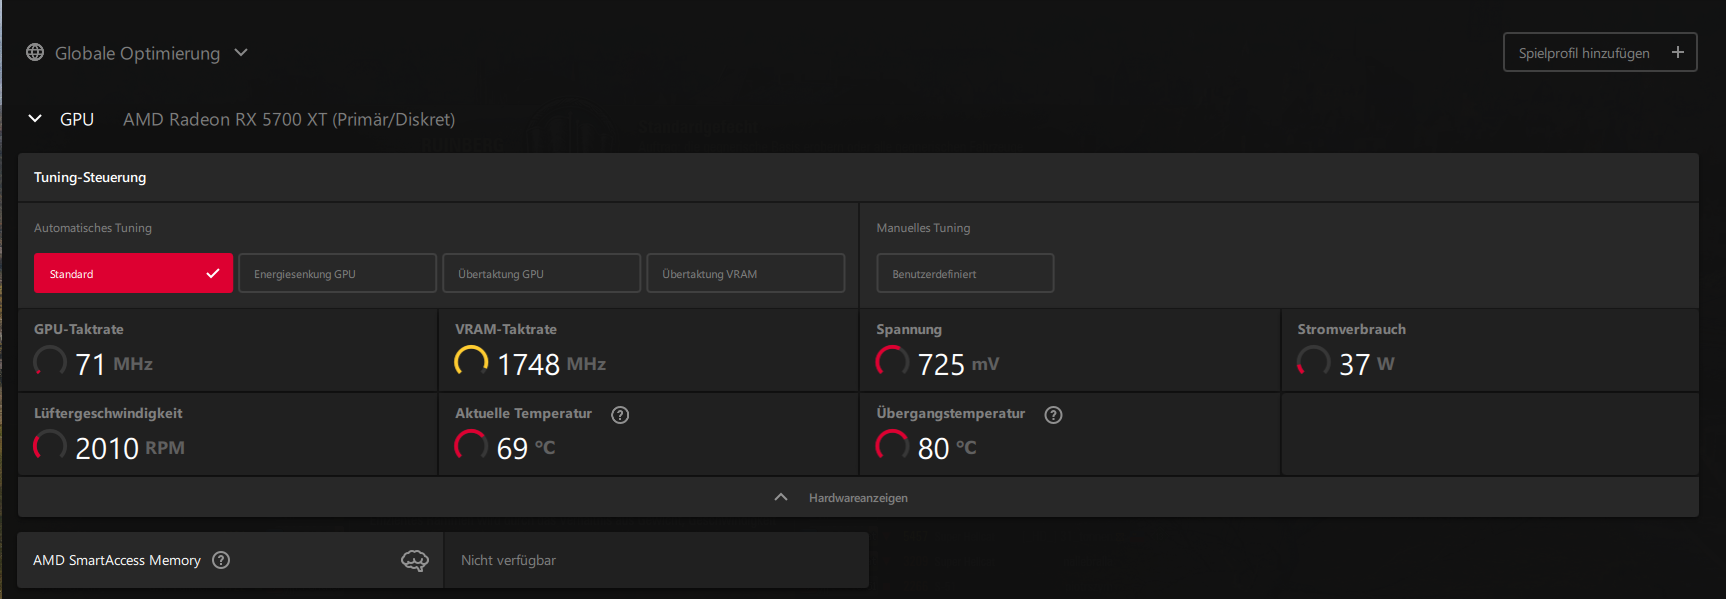Click the yellow VRAM-Taktrate gauge icon
Screen dimensions: 1726x599
471,361
